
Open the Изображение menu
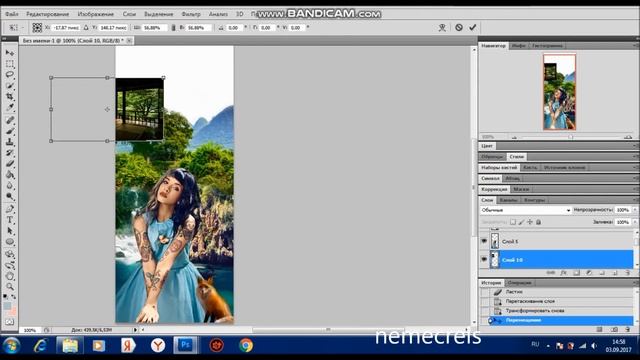point(96,14)
